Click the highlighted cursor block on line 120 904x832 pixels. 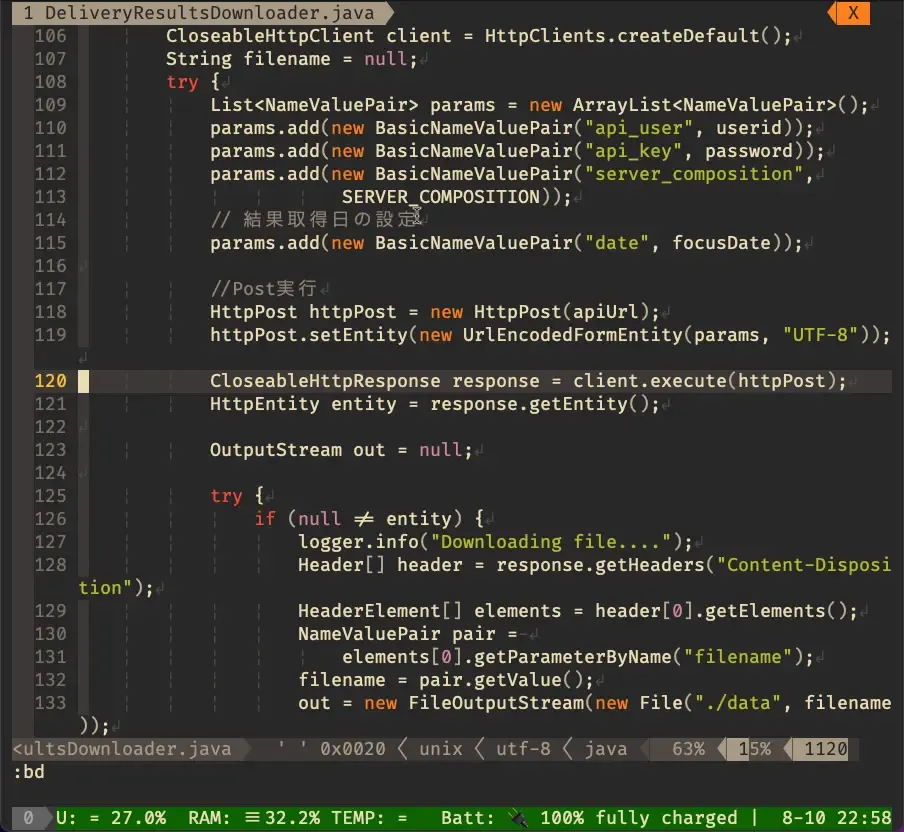pyautogui.click(x=84, y=381)
